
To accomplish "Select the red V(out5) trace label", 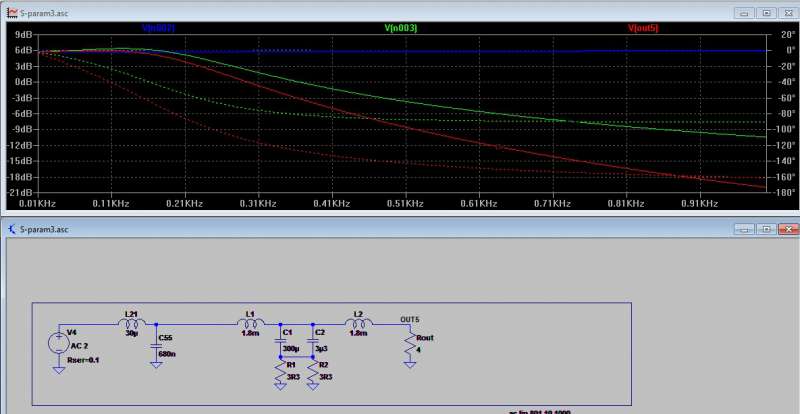I will tap(643, 28).
